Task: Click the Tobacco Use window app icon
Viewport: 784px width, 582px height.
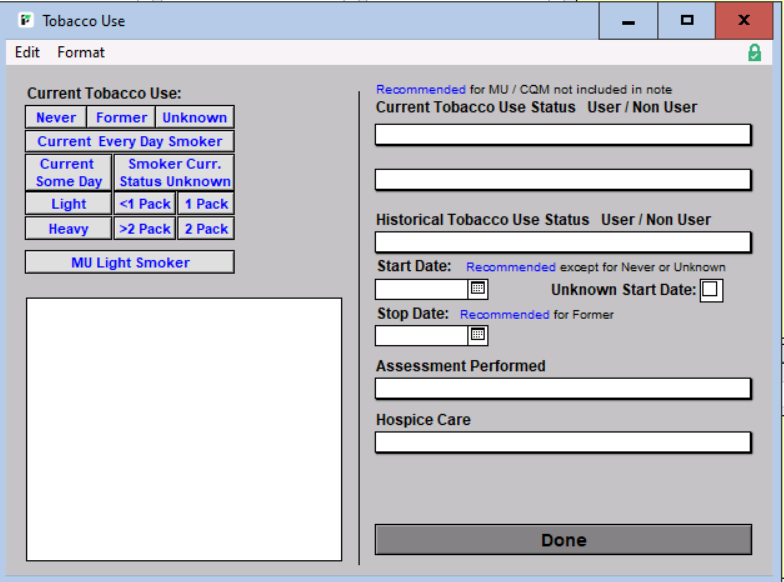Action: click(26, 20)
